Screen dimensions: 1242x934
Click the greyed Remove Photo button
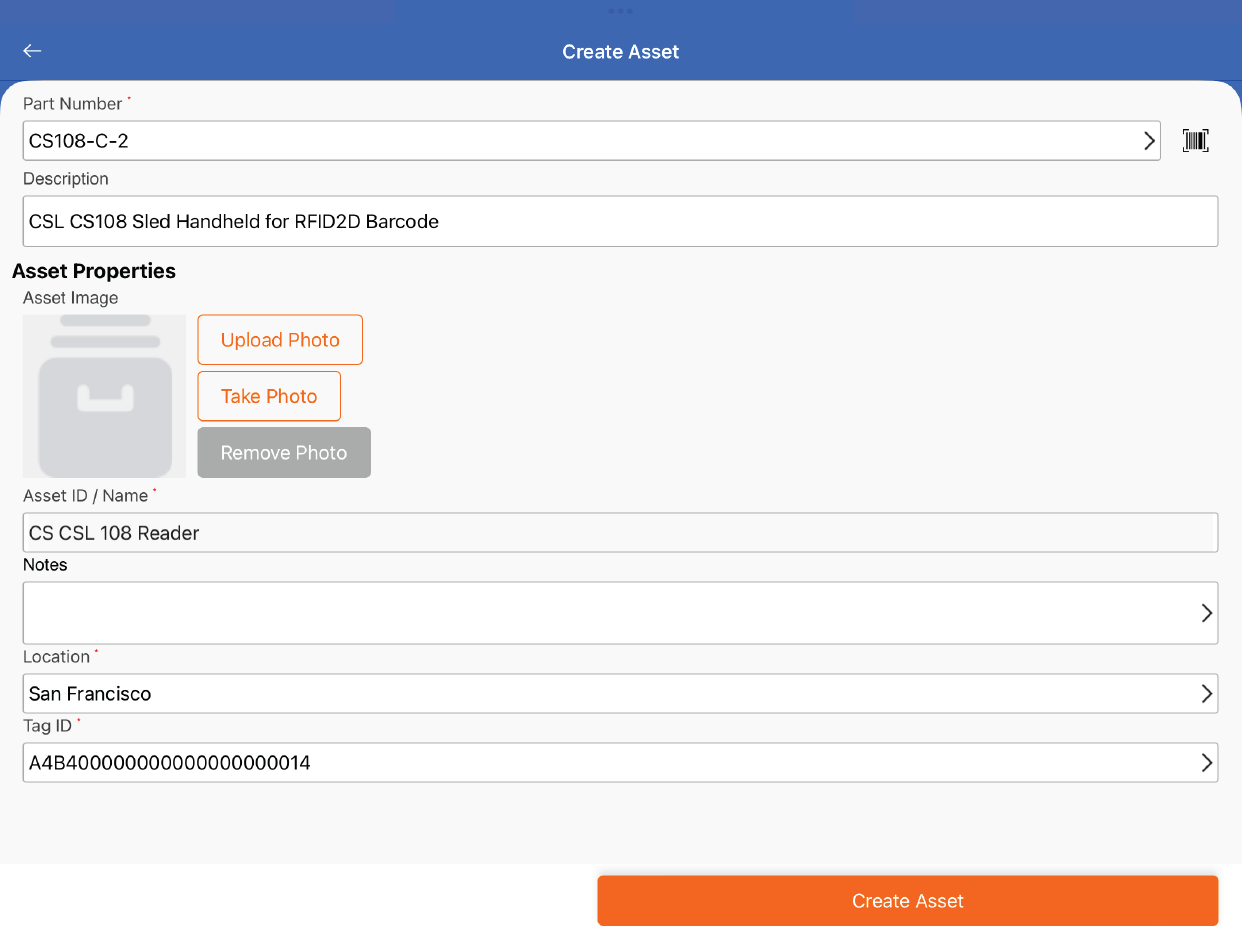click(x=284, y=453)
